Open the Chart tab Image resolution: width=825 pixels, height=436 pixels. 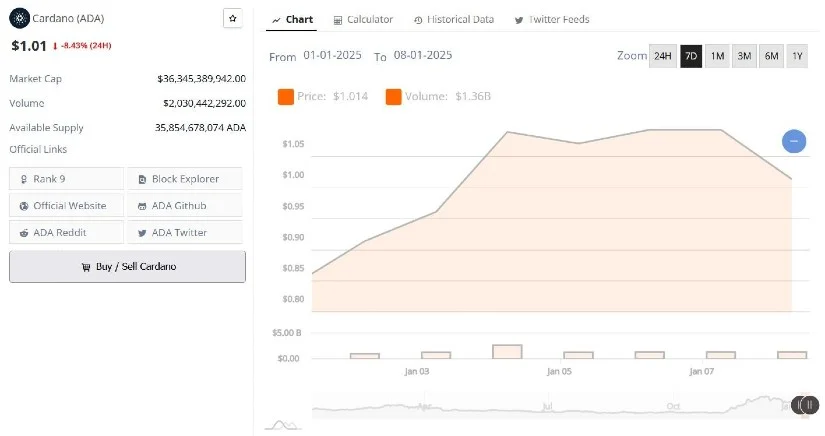tap(293, 19)
